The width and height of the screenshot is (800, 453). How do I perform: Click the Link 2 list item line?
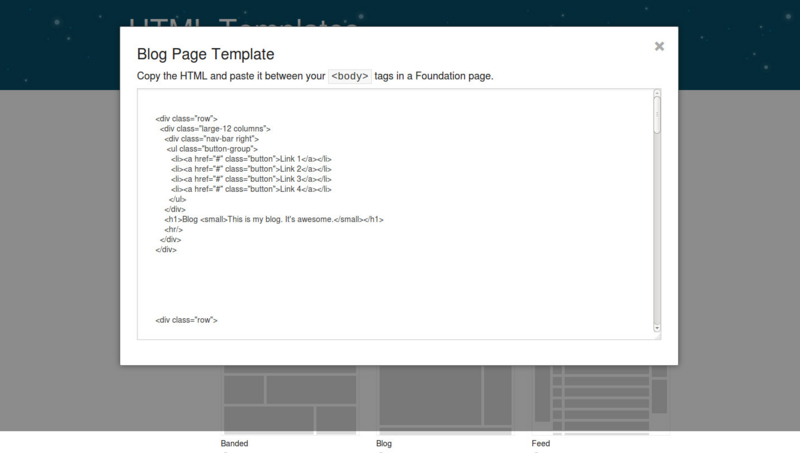[x=252, y=169]
